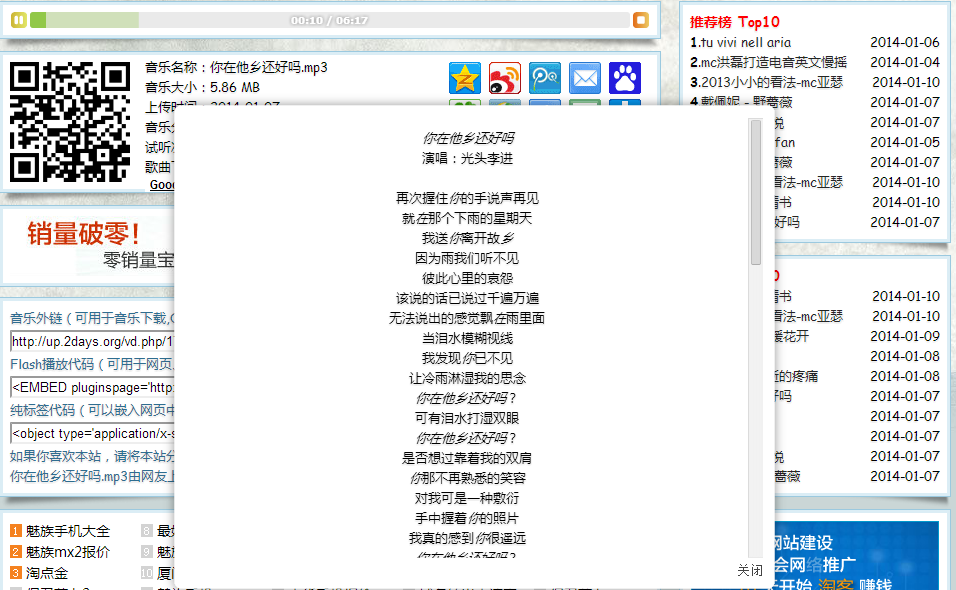Click the lyrics popup scrollbar thumb
956x590 pixels.
click(755, 190)
